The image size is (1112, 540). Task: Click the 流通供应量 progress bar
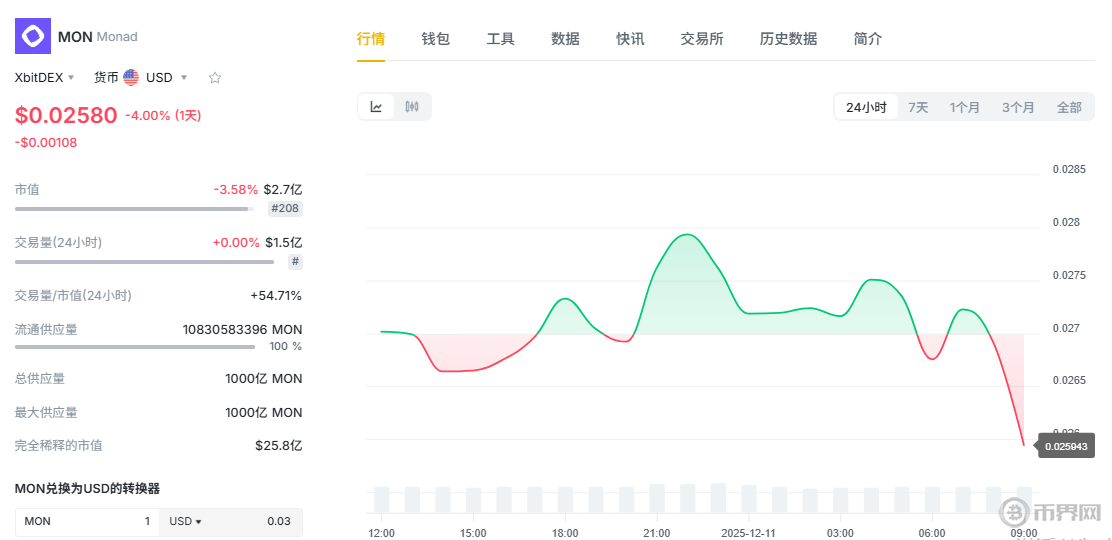(x=135, y=347)
